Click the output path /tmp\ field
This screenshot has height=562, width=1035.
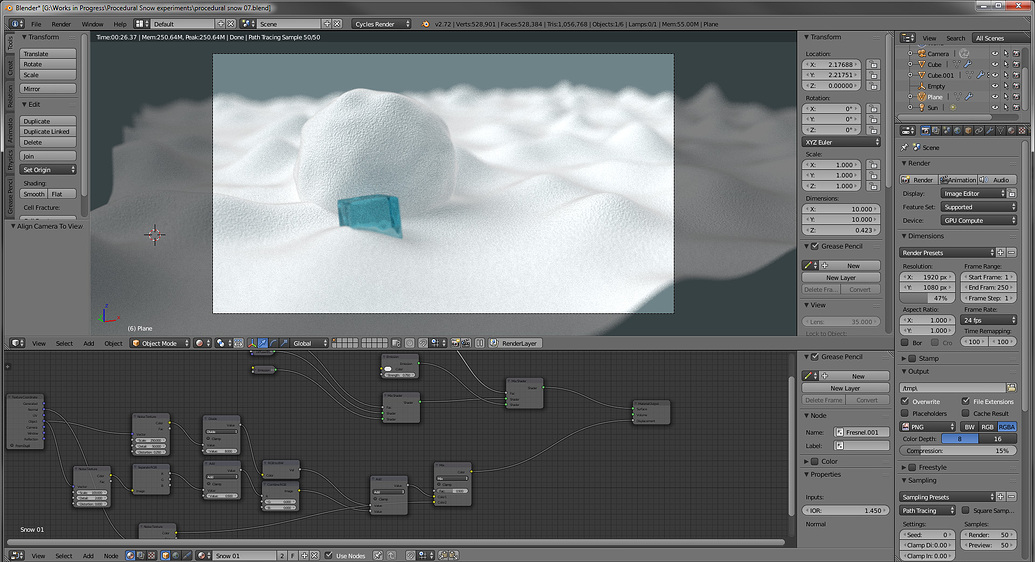pos(952,388)
